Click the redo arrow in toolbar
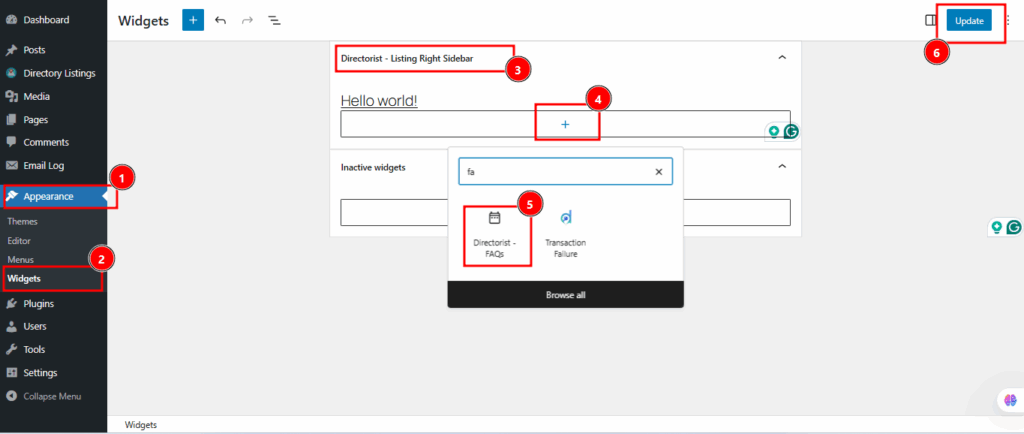1024x434 pixels. [248, 20]
